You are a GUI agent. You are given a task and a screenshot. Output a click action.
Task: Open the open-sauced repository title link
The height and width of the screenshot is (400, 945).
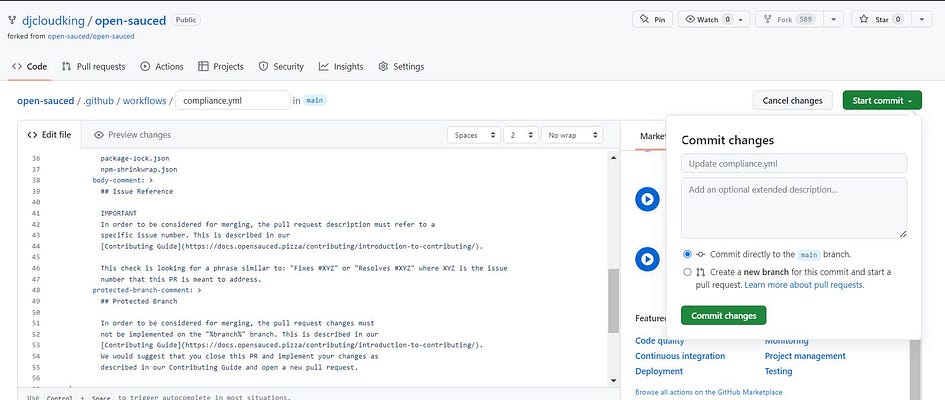131,20
